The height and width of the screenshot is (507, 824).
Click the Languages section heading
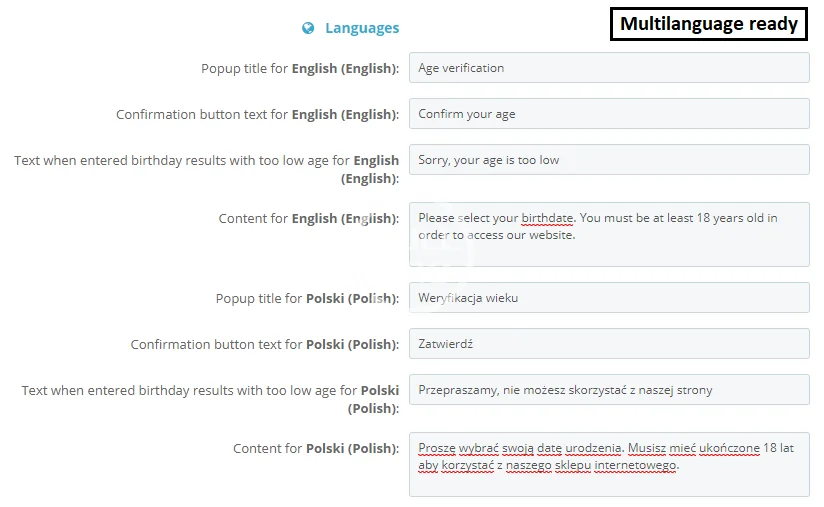361,28
